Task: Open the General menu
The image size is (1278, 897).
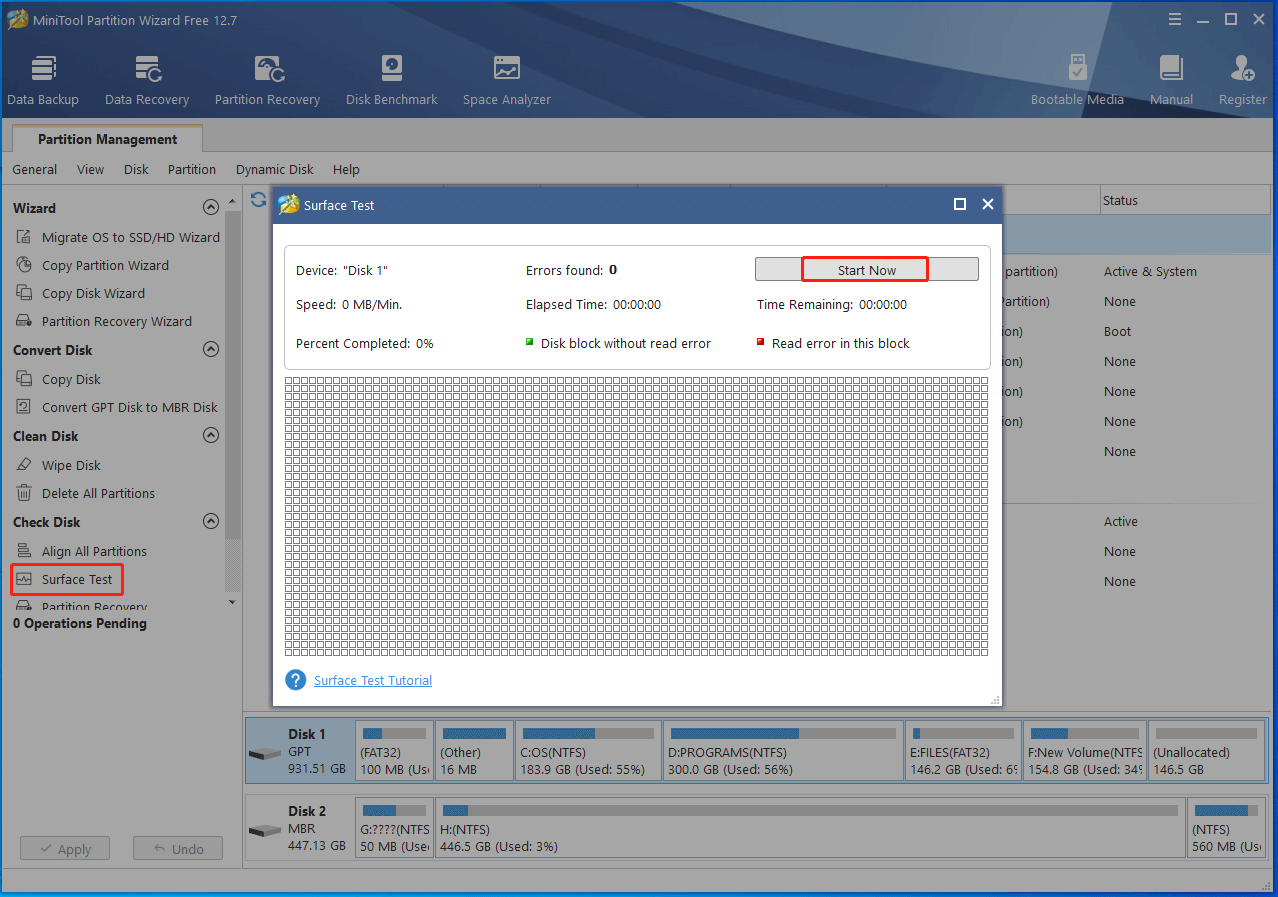Action: (x=34, y=169)
